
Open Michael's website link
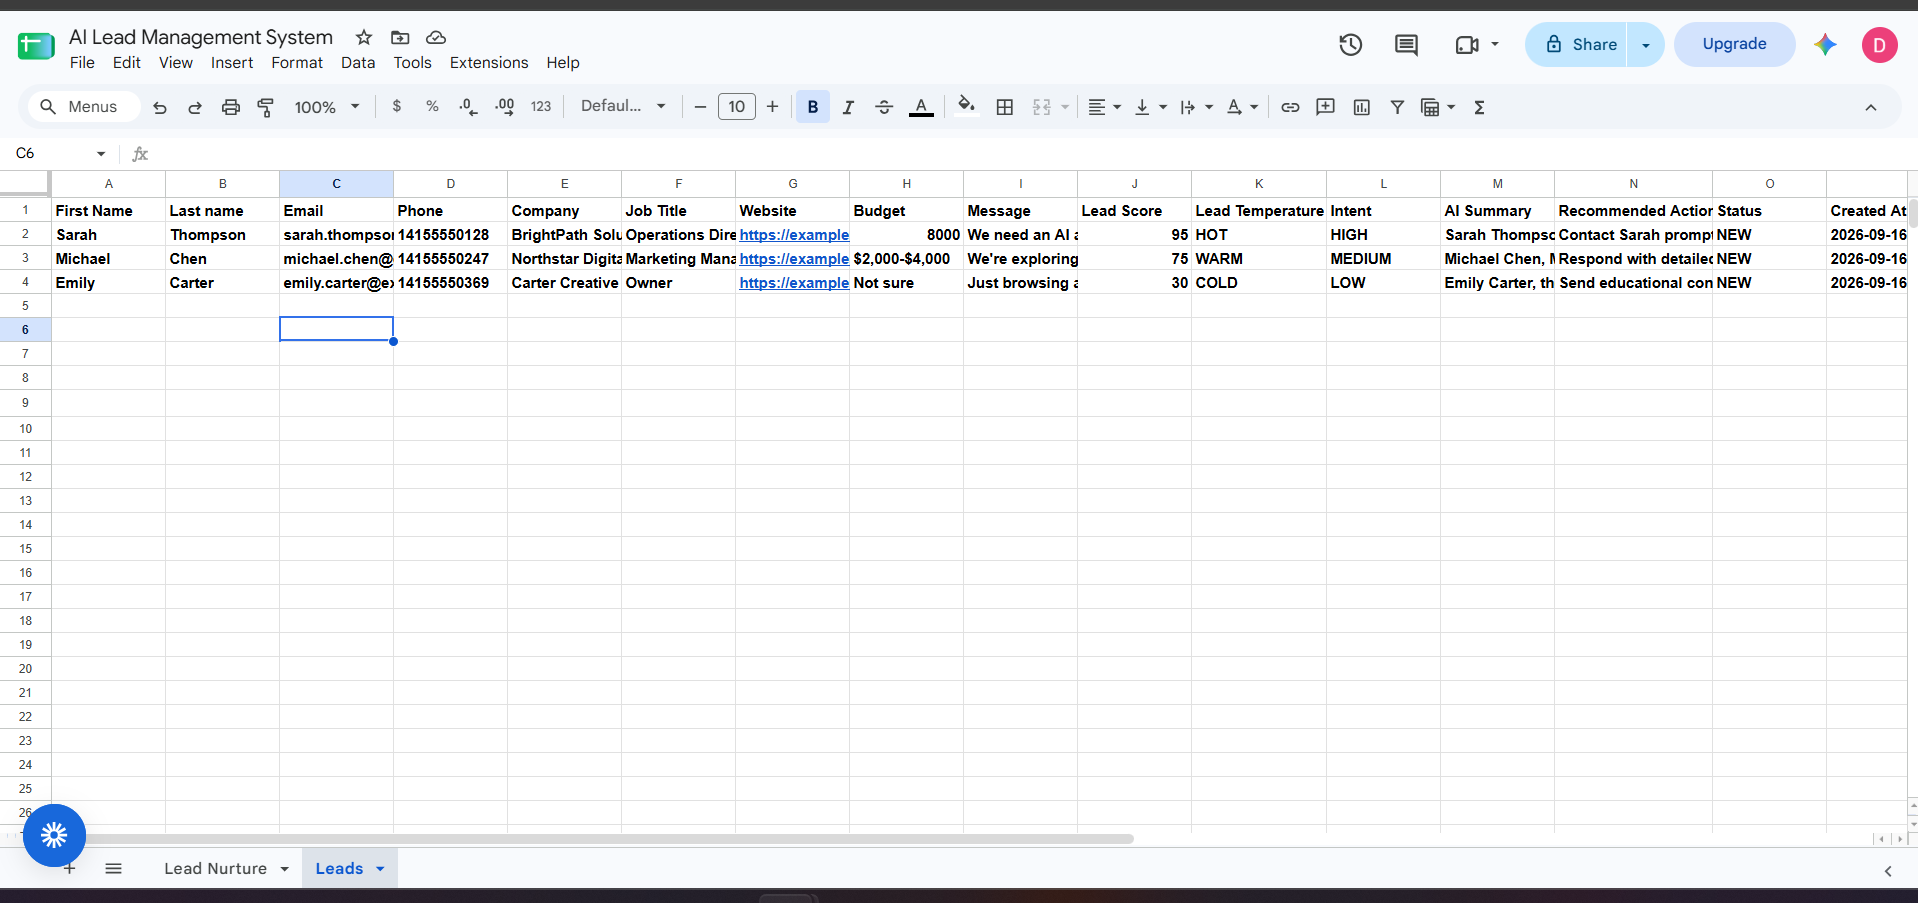tap(794, 259)
